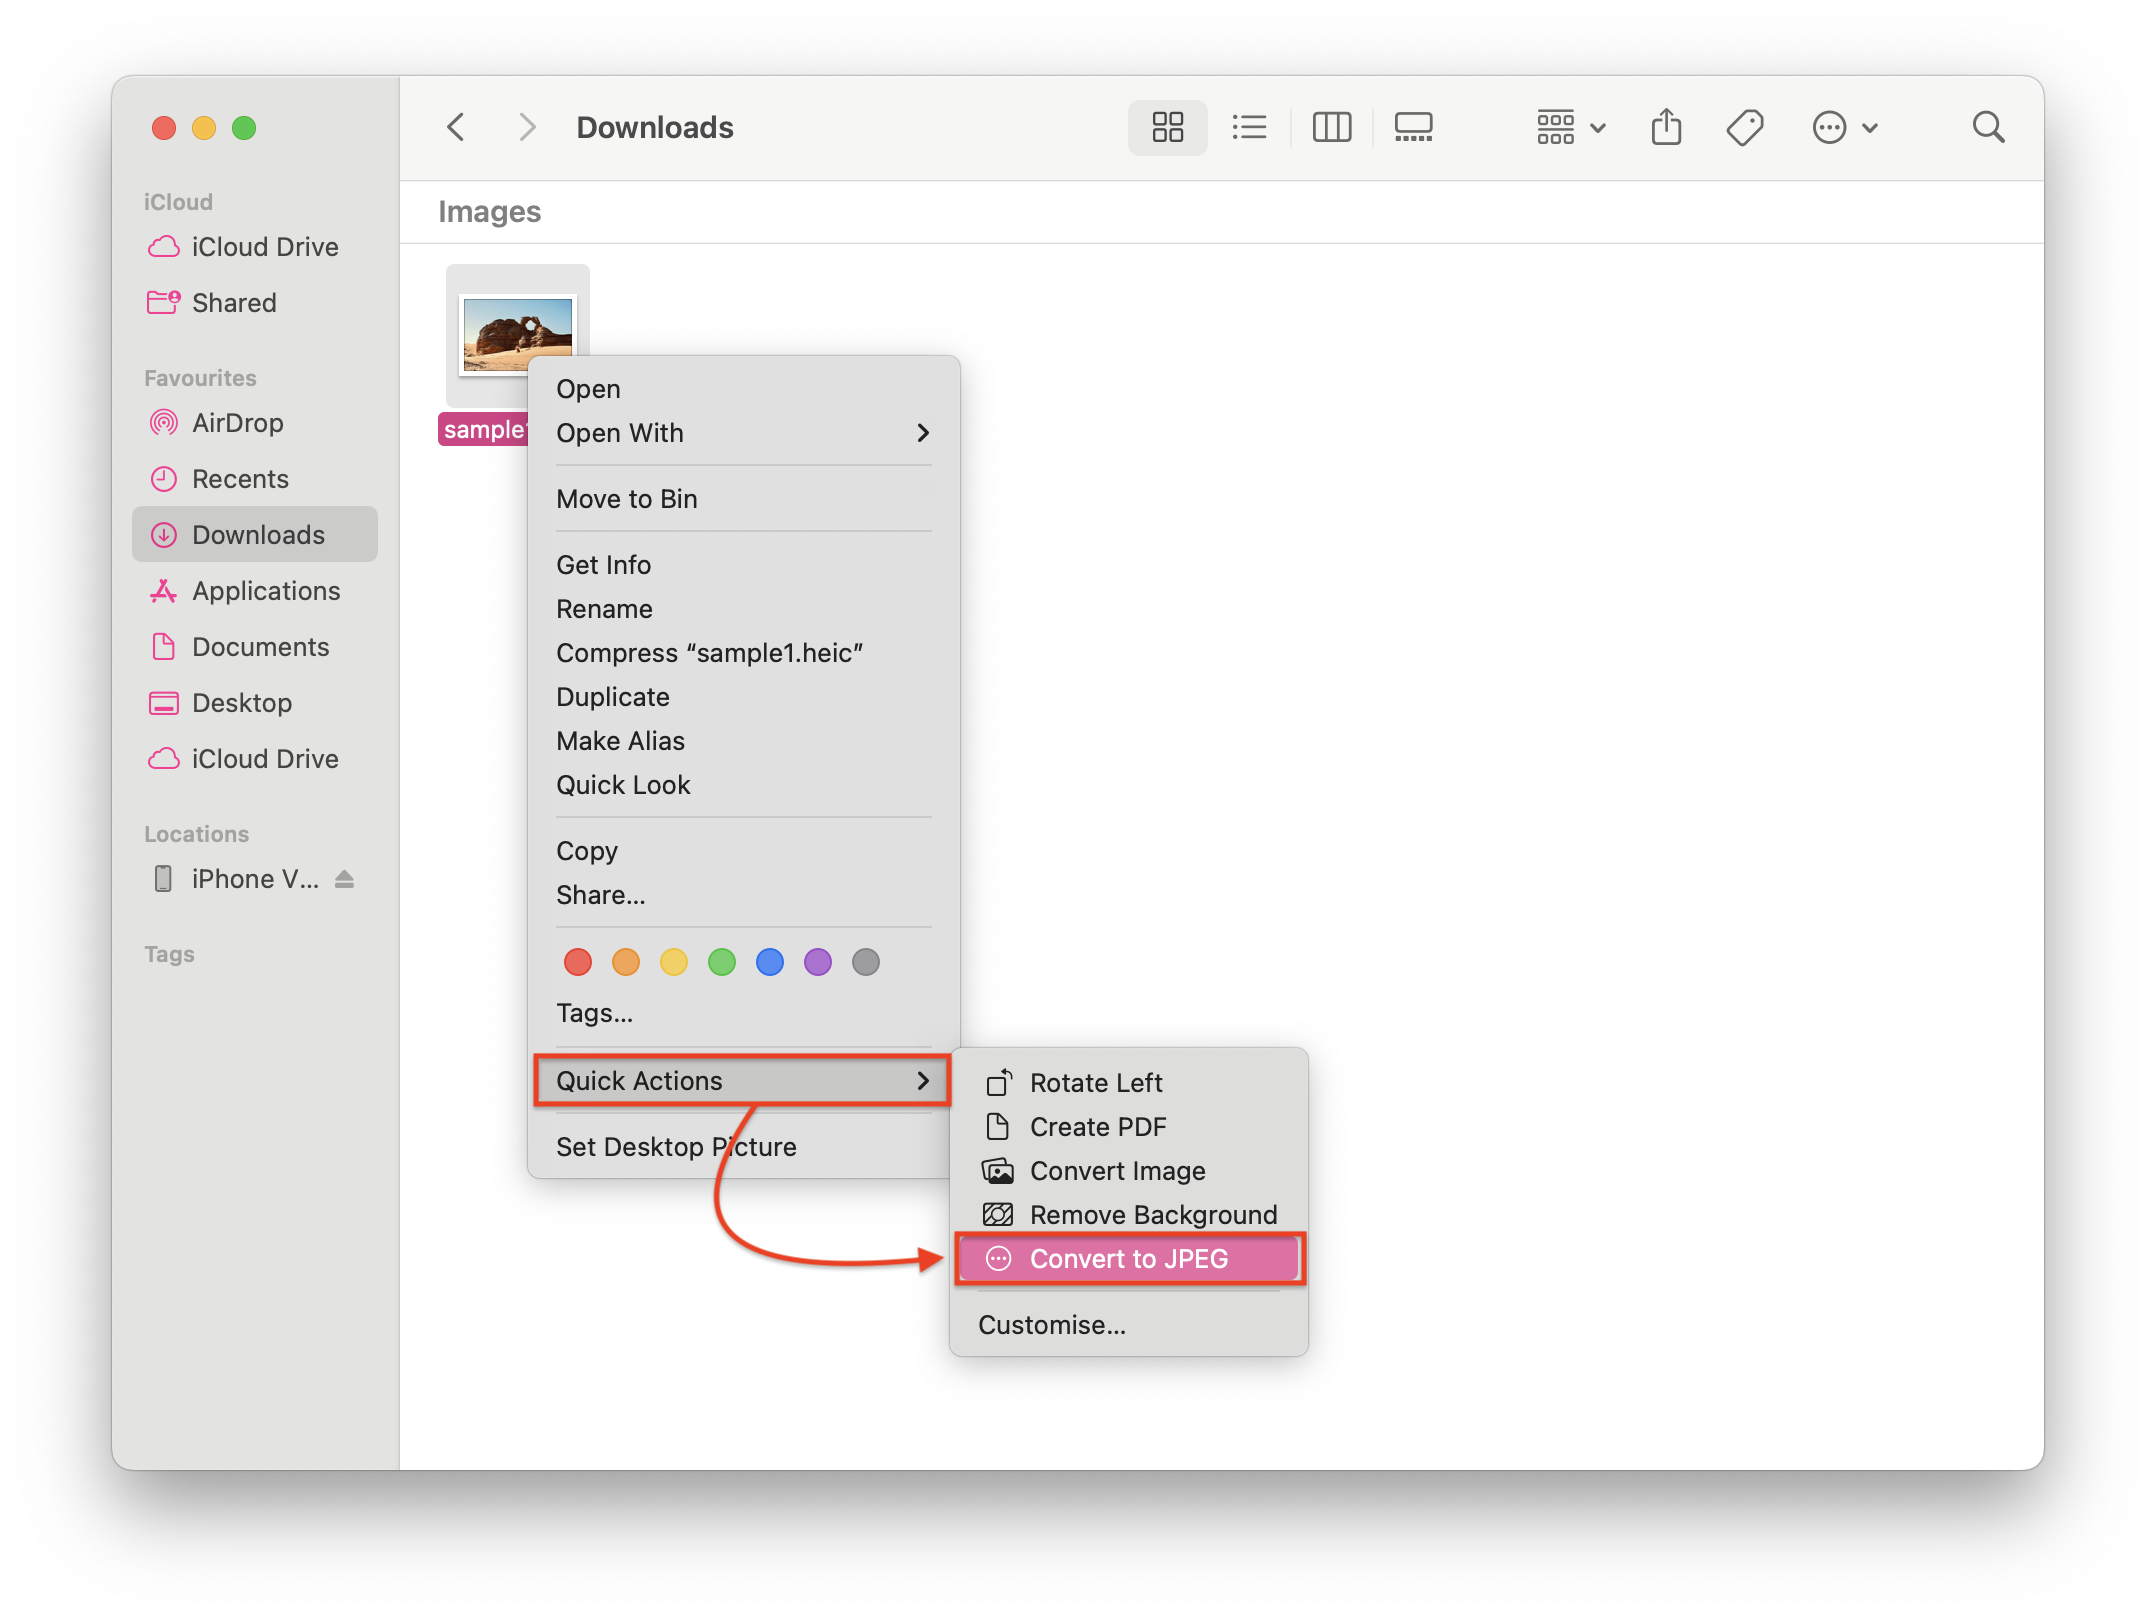The height and width of the screenshot is (1618, 2156).
Task: Choose Compress "sample1.heic"
Action: pos(744,653)
